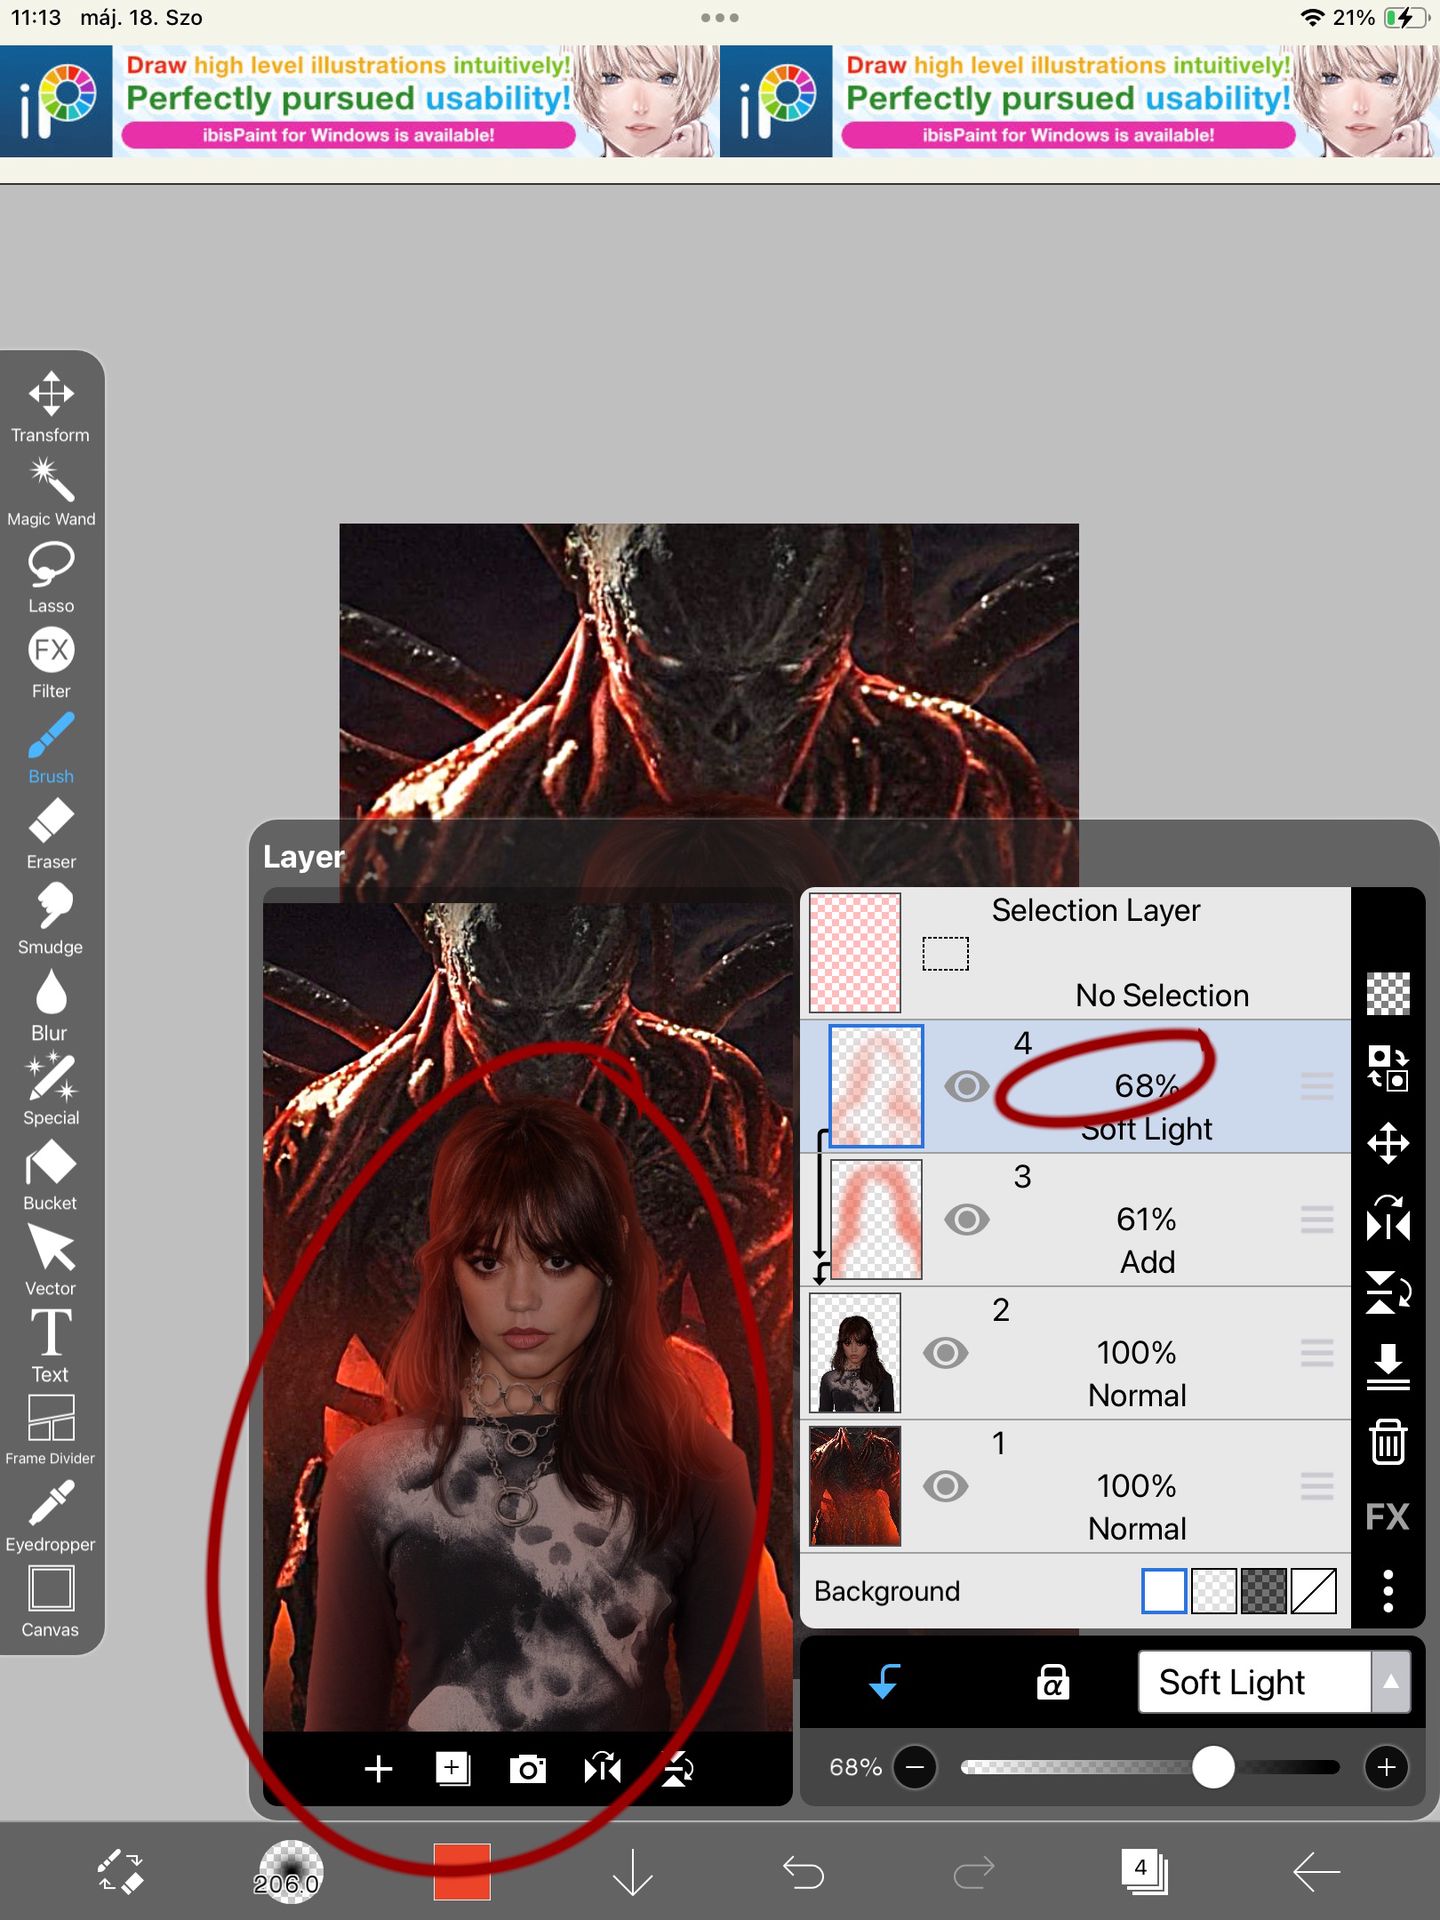The height and width of the screenshot is (1920, 1440).
Task: Add a new layer with plus icon
Action: (378, 1769)
